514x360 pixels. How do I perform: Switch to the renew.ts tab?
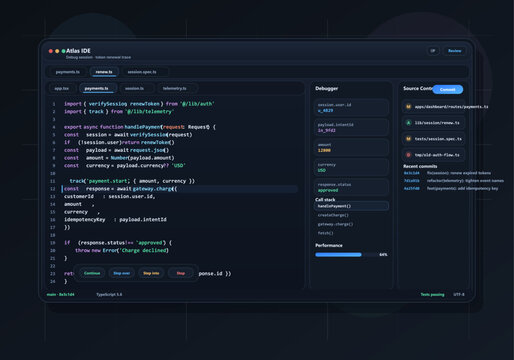(104, 72)
